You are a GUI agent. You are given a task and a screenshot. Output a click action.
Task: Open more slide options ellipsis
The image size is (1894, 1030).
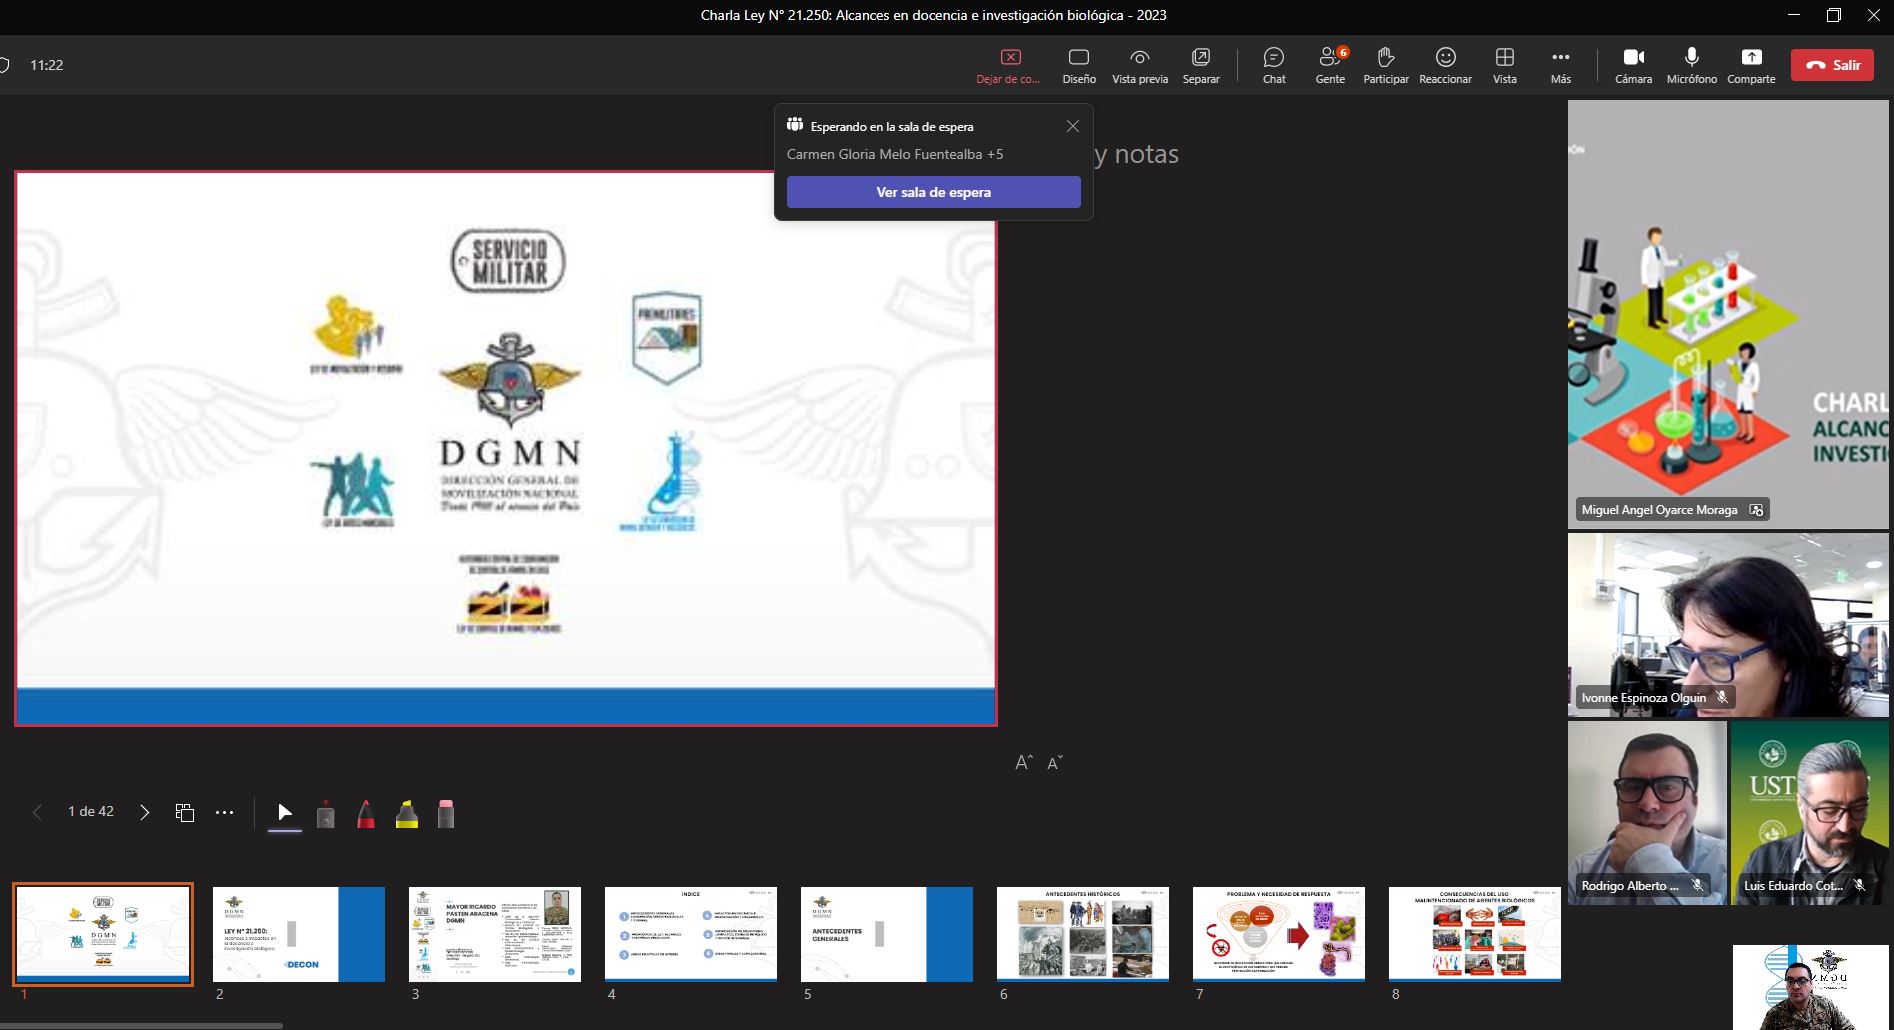point(225,812)
